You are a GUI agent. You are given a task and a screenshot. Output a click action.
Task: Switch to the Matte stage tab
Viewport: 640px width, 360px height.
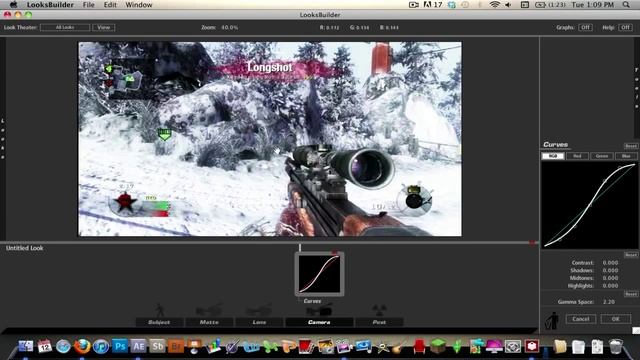tap(209, 322)
